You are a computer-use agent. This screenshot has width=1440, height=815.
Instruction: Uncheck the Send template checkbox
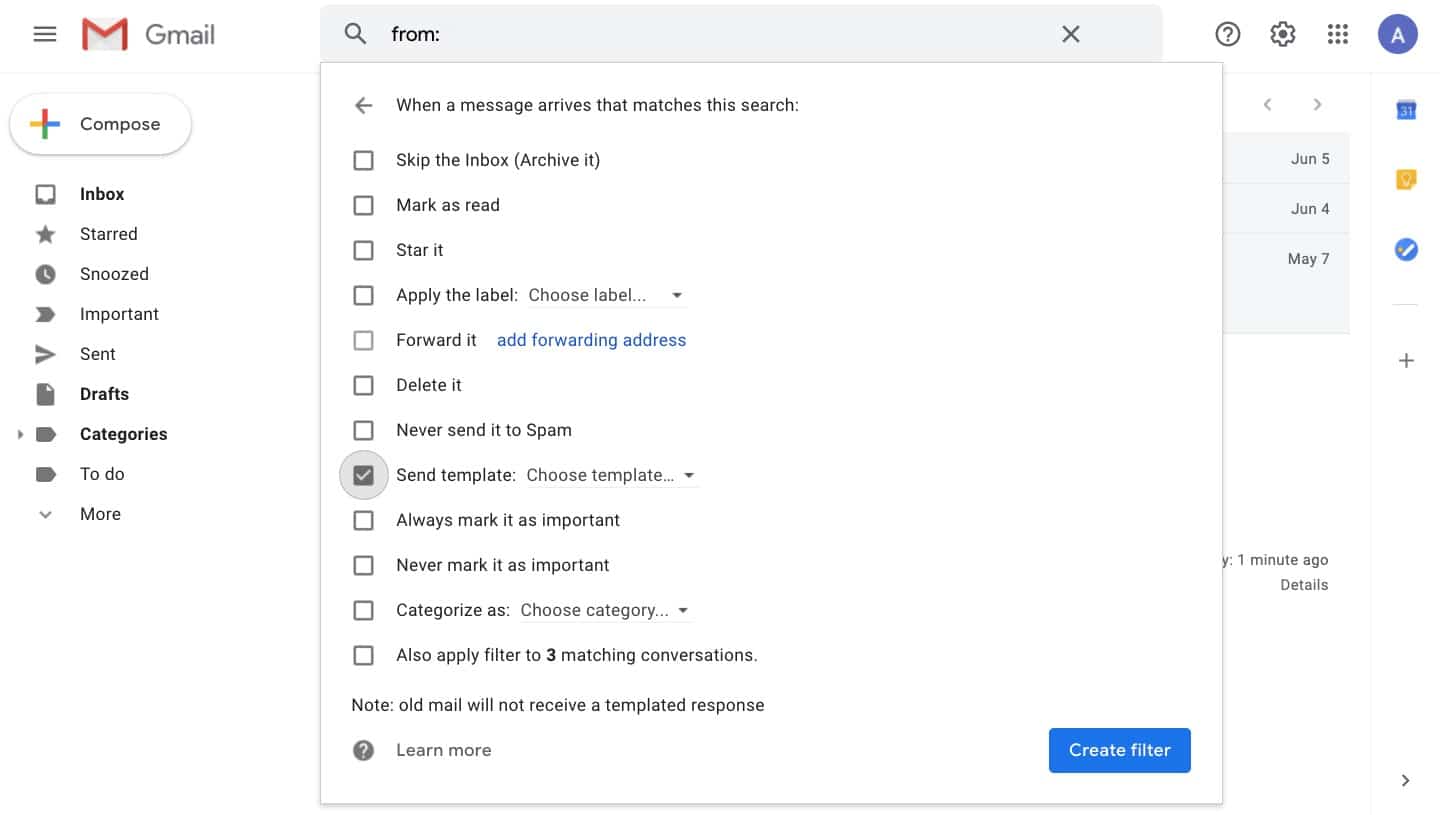coord(364,475)
